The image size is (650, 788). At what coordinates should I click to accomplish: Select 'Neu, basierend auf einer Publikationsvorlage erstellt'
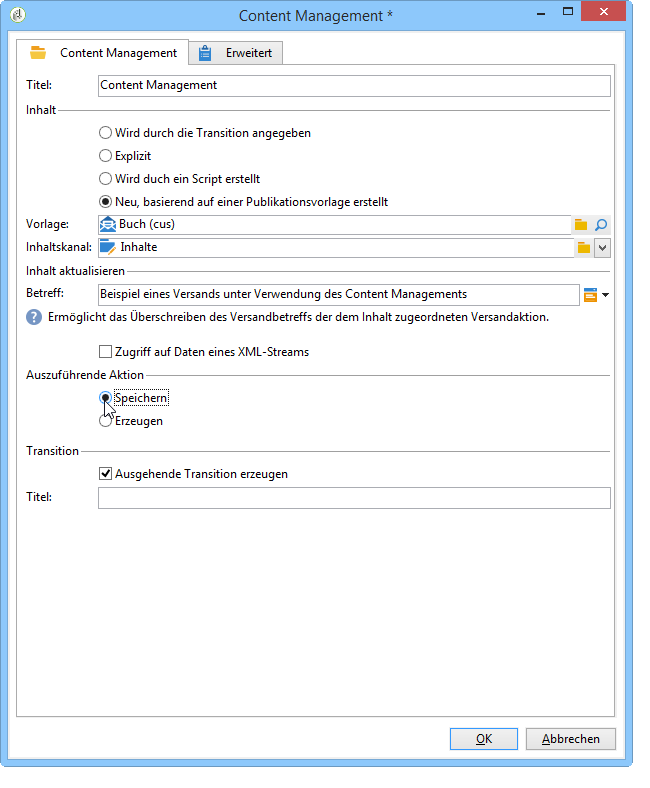(x=243, y=202)
